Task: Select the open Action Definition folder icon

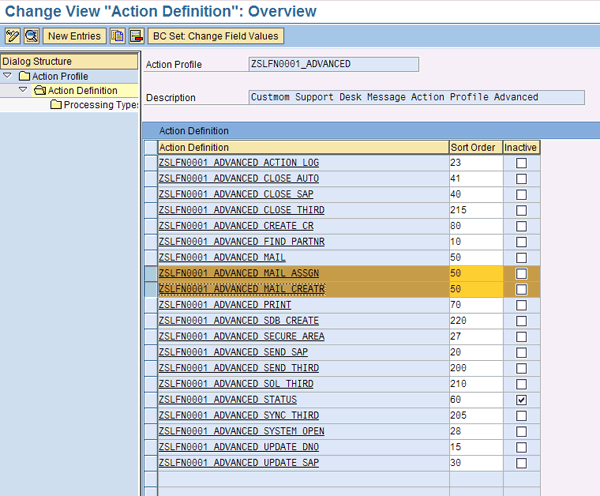Action: (x=40, y=91)
